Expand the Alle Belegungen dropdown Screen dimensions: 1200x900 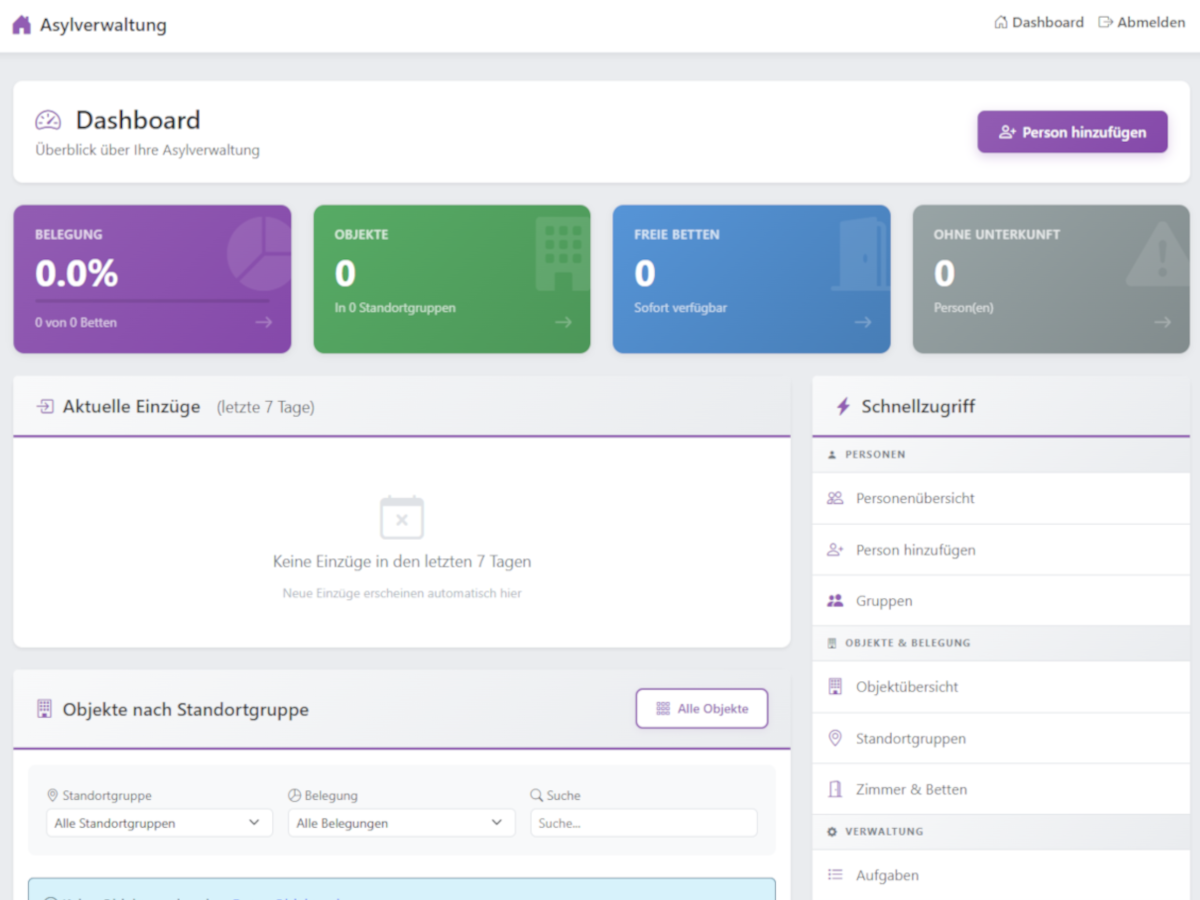pos(401,823)
